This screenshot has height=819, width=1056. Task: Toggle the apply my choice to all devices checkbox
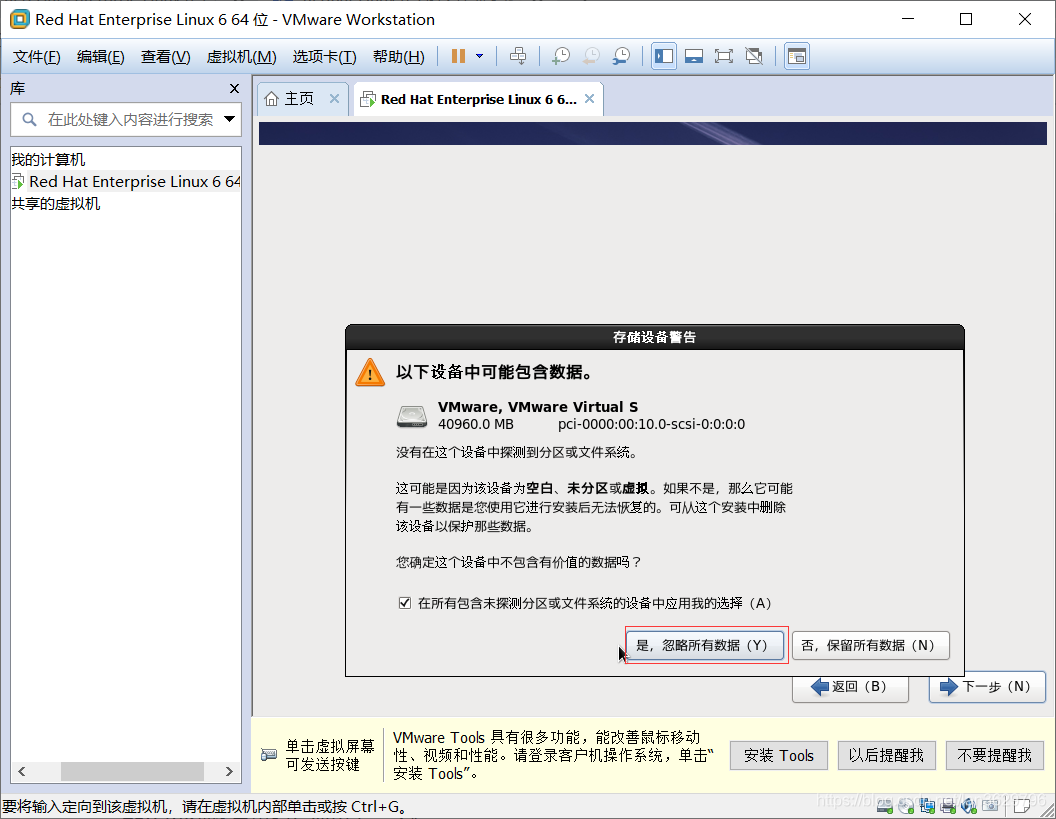click(x=404, y=603)
